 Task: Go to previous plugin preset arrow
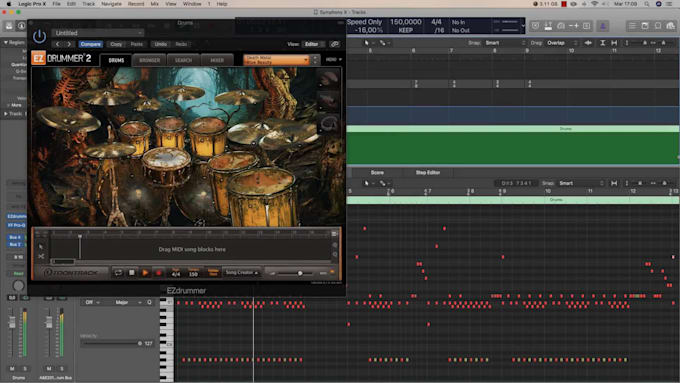pos(58,44)
